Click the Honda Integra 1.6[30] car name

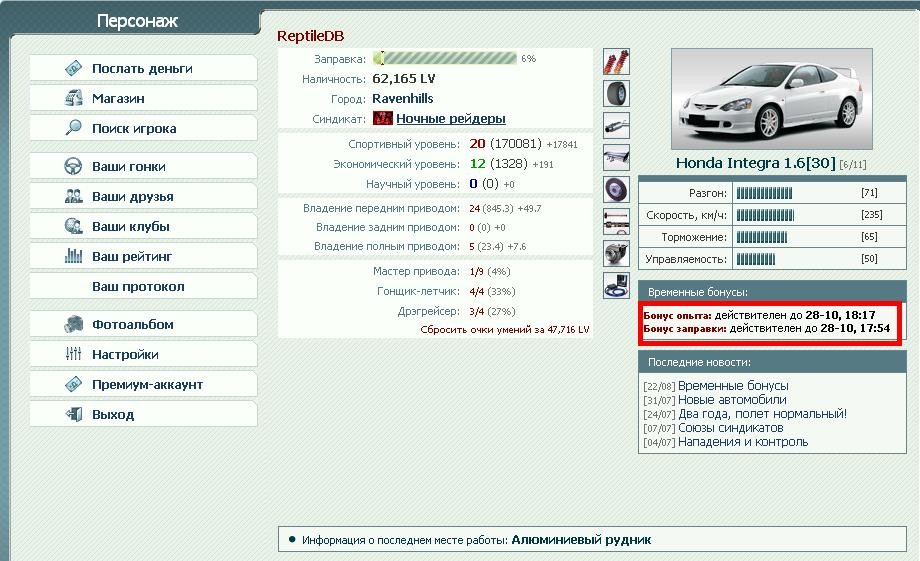click(x=755, y=163)
